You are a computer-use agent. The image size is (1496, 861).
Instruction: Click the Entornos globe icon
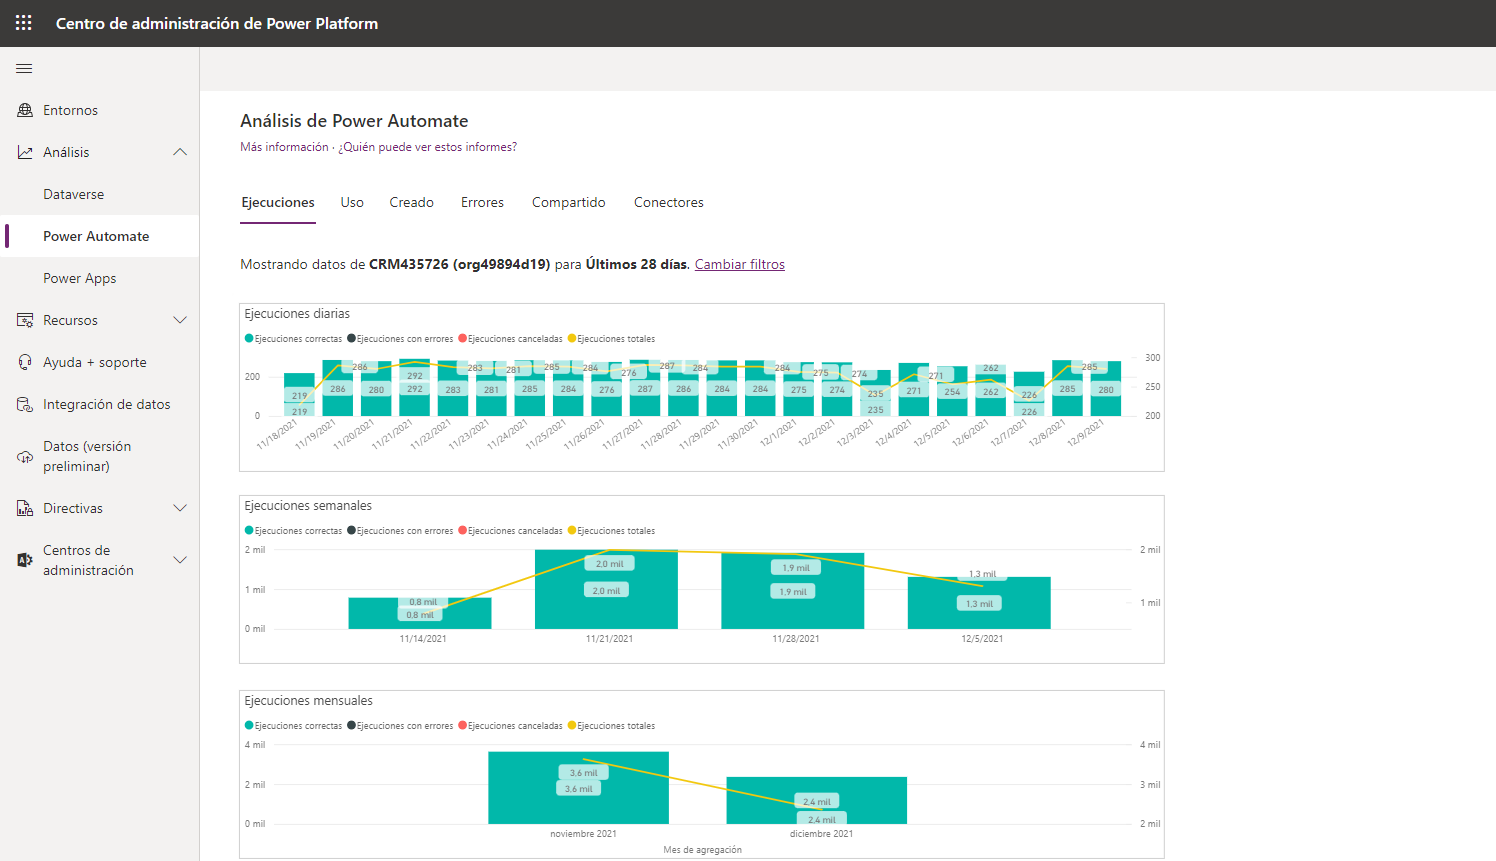[x=25, y=110]
